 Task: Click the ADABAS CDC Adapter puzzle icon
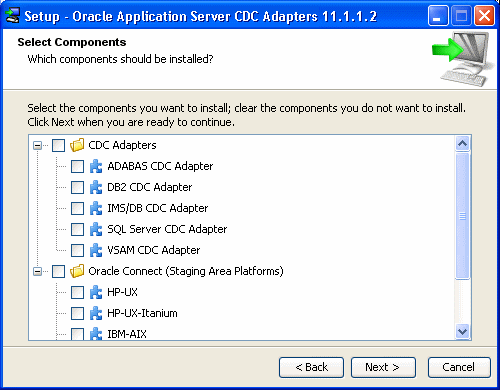coord(96,166)
